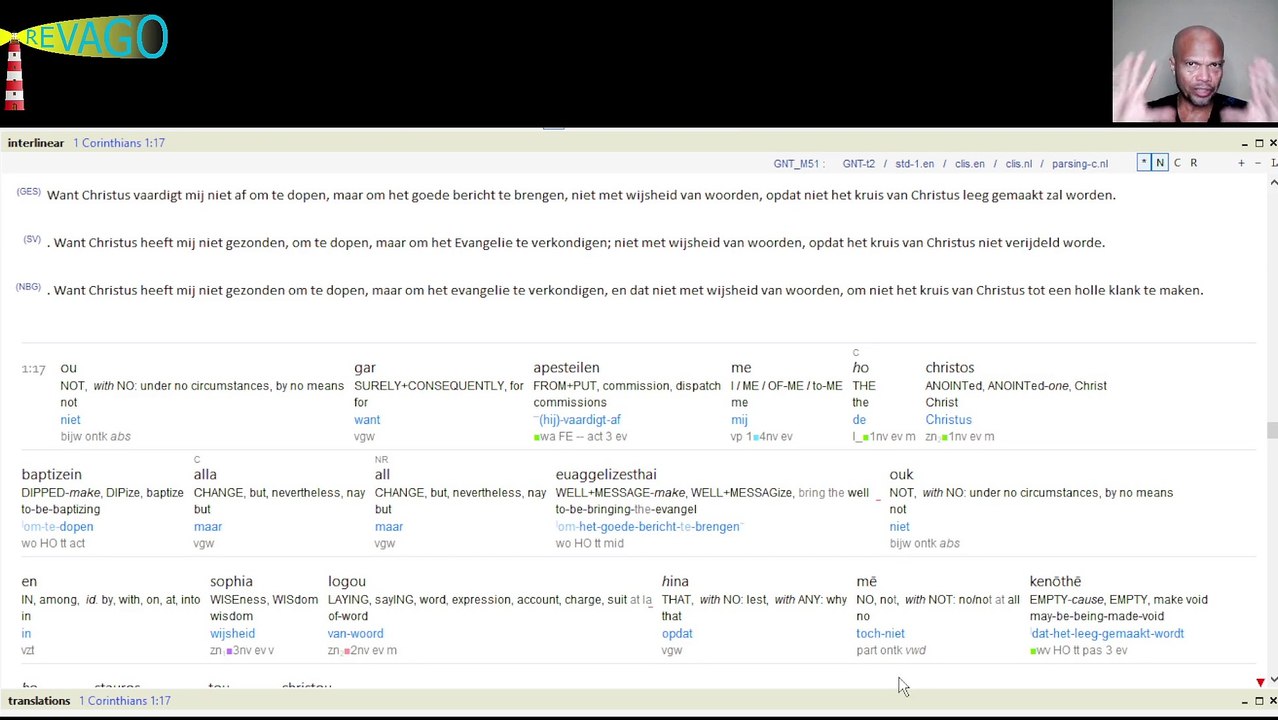
Task: Click the Greek word hina
Action: [x=675, y=582]
